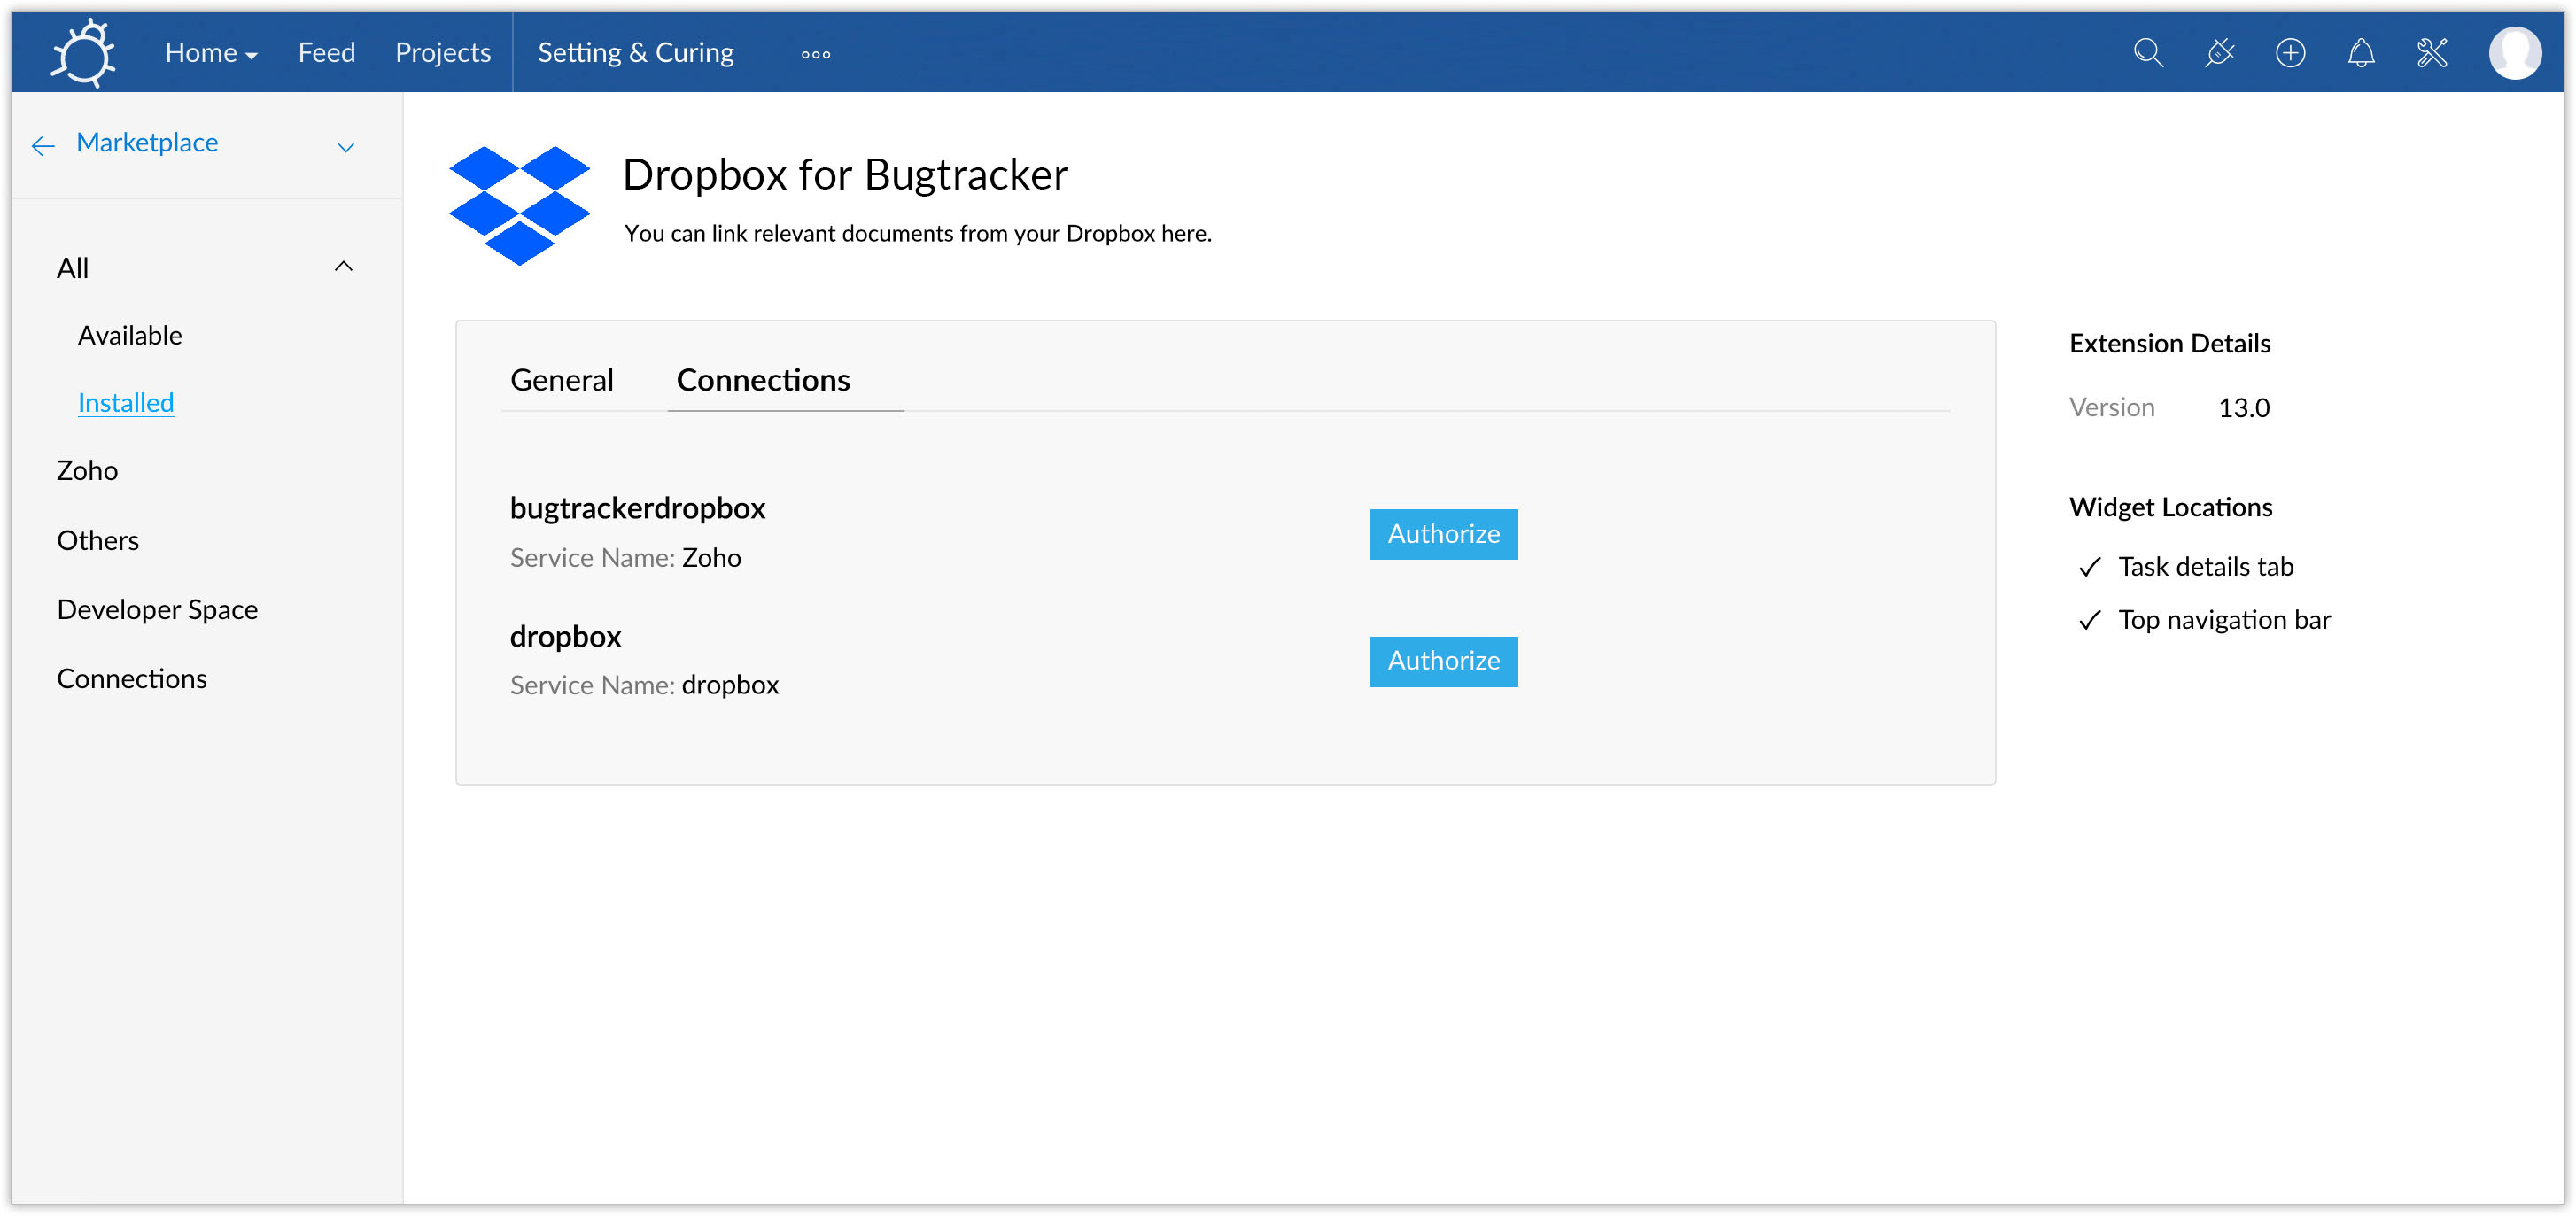Image resolution: width=2576 pixels, height=1216 pixels.
Task: Open the search magnifier icon
Action: pyautogui.click(x=2148, y=53)
